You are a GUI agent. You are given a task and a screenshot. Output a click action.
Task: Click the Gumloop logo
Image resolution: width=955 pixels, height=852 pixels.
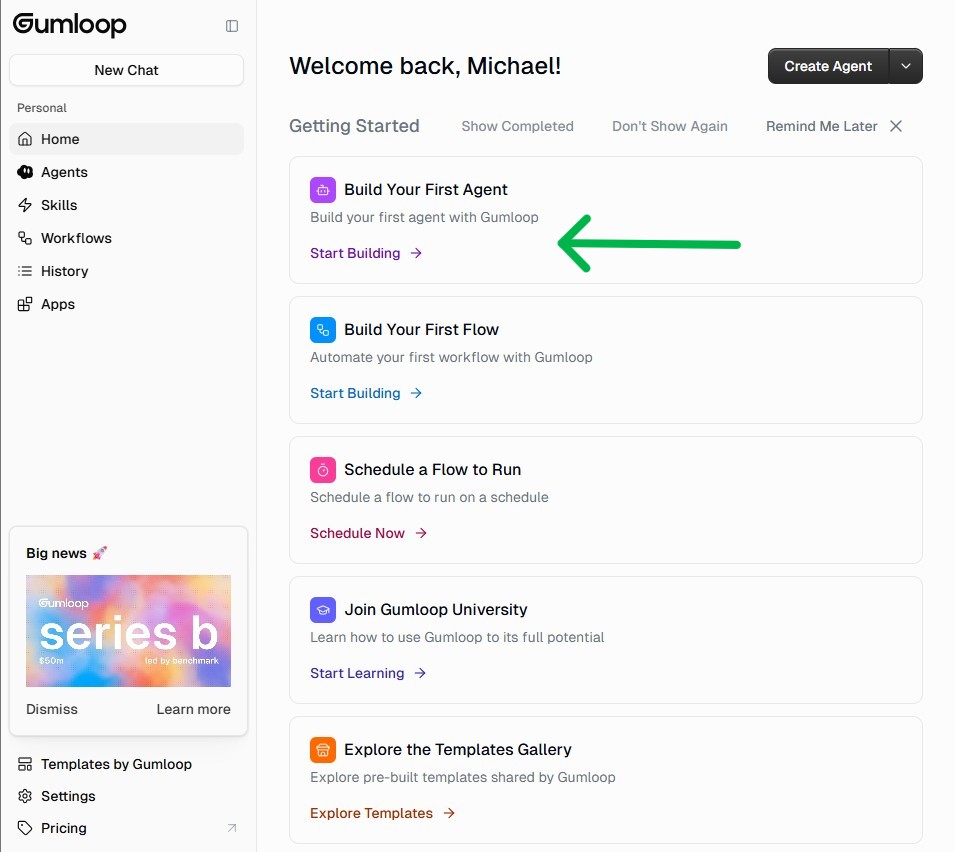click(x=70, y=25)
